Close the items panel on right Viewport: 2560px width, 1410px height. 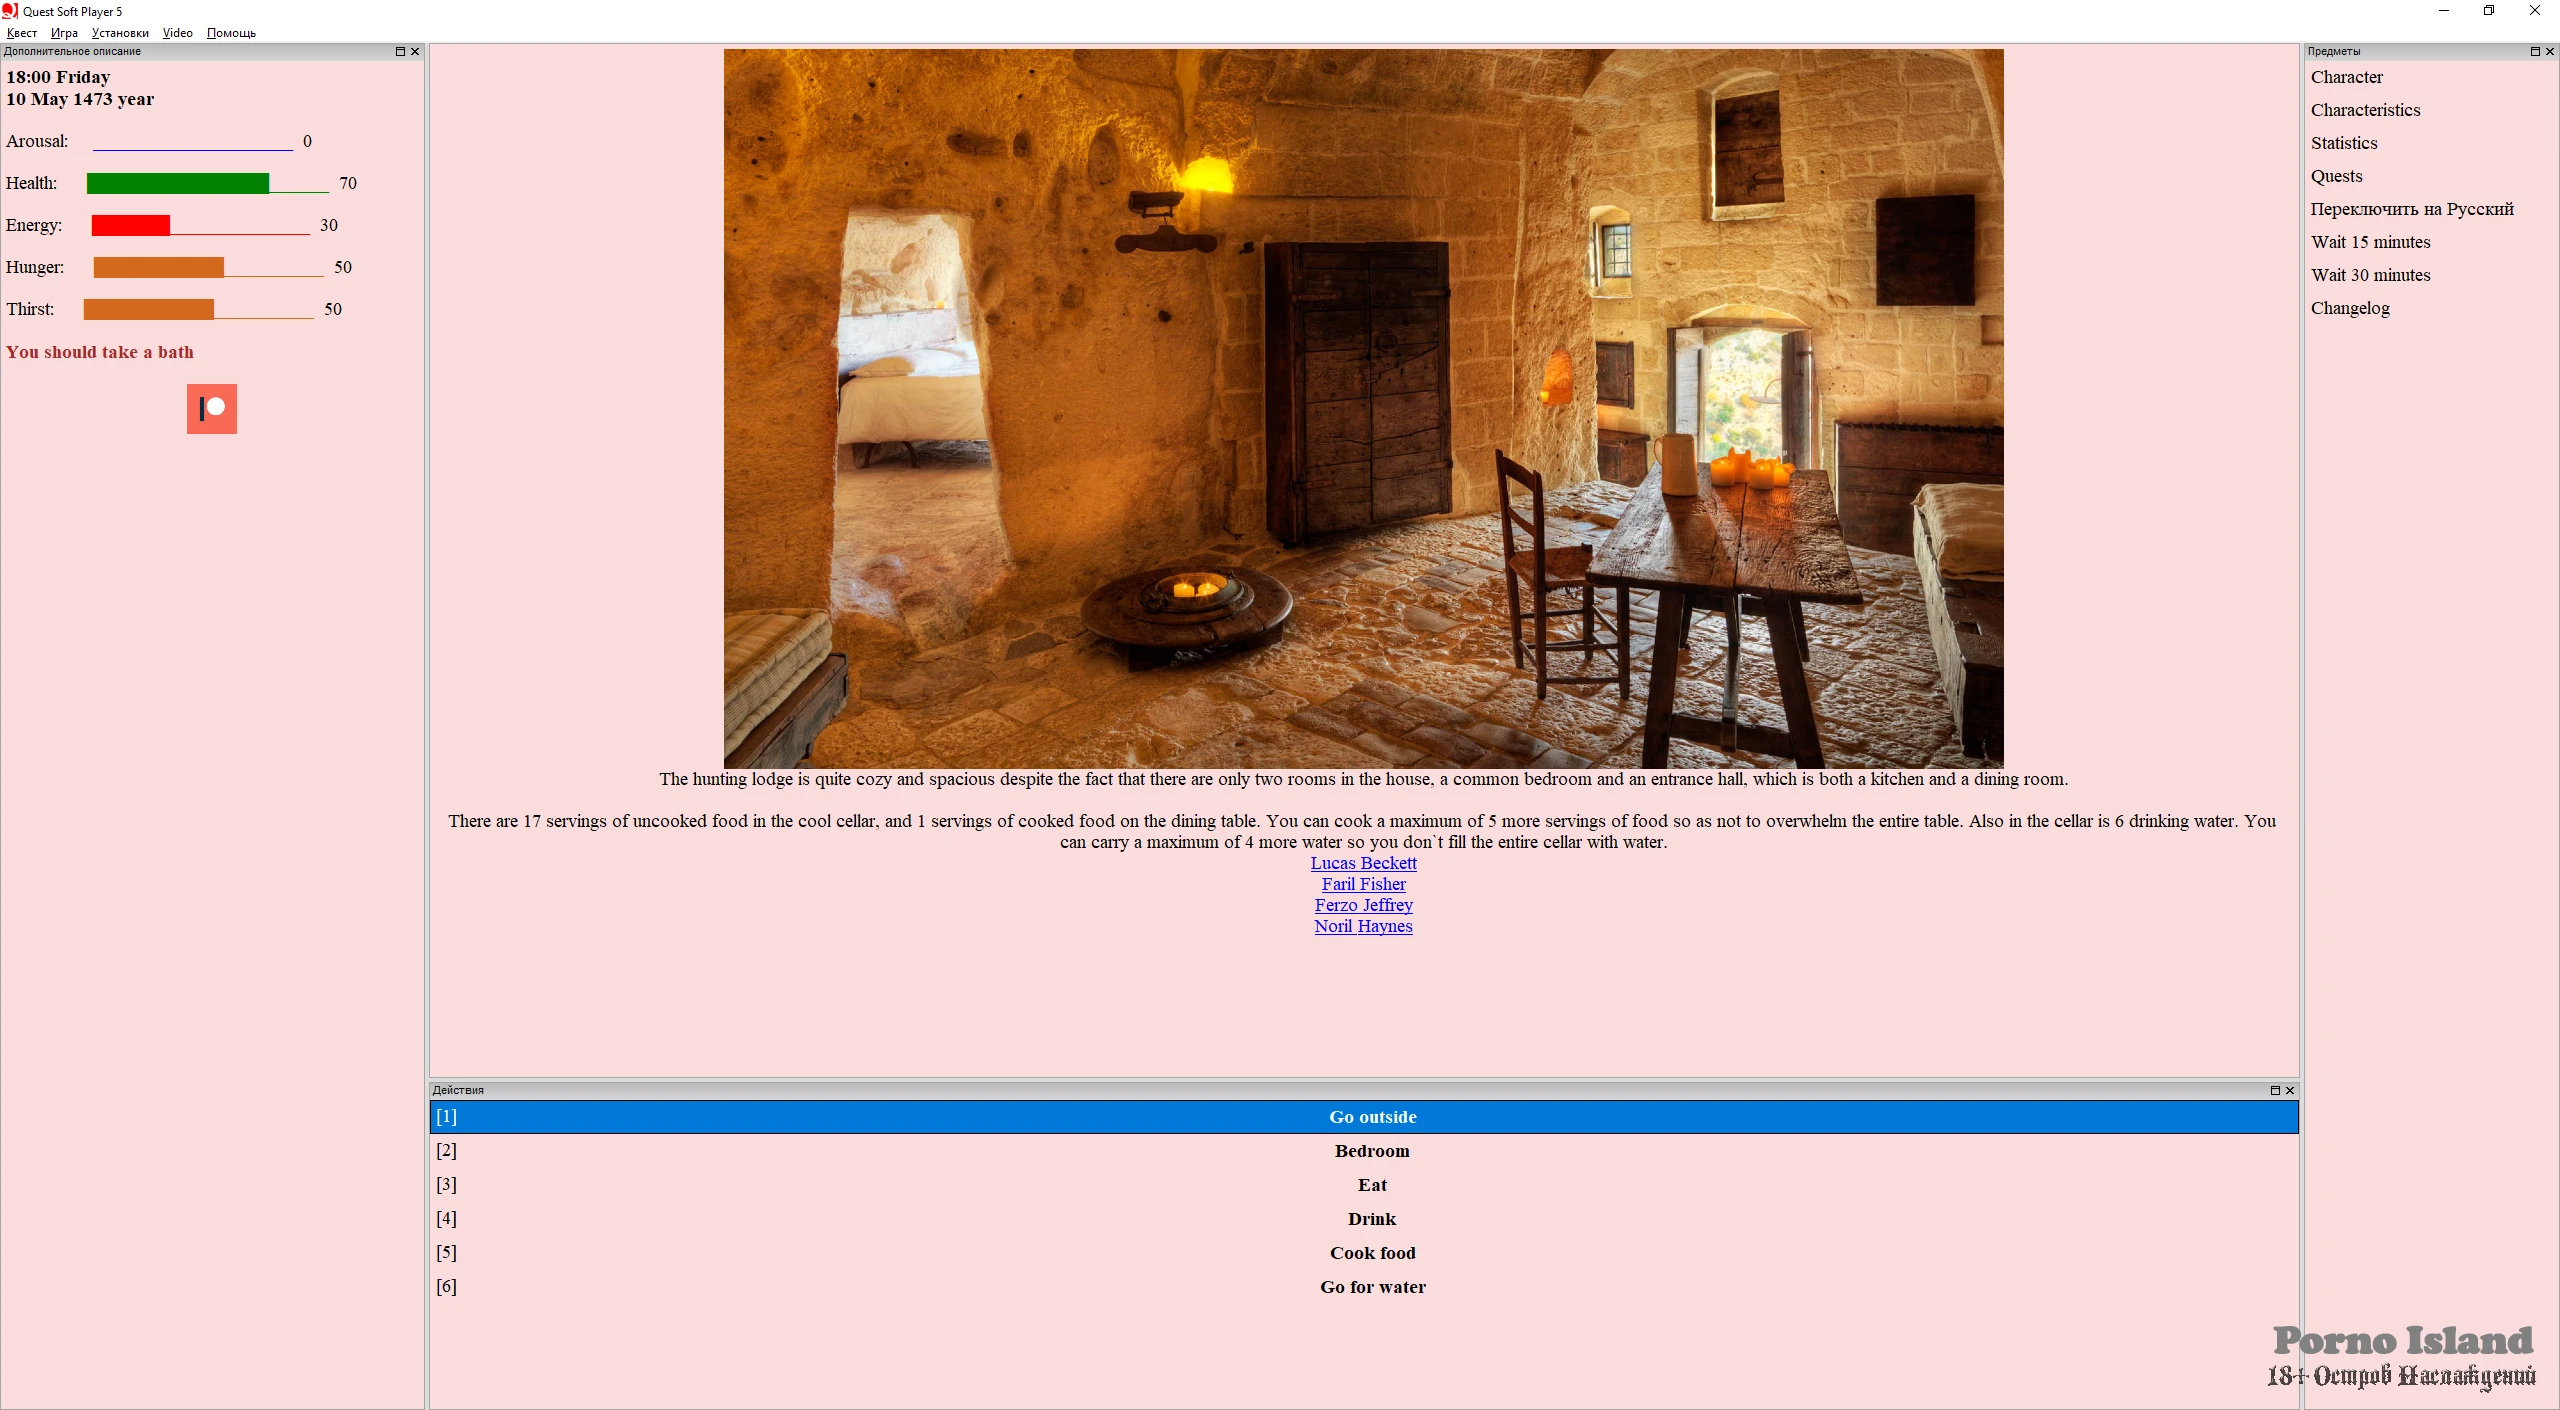pos(2549,51)
